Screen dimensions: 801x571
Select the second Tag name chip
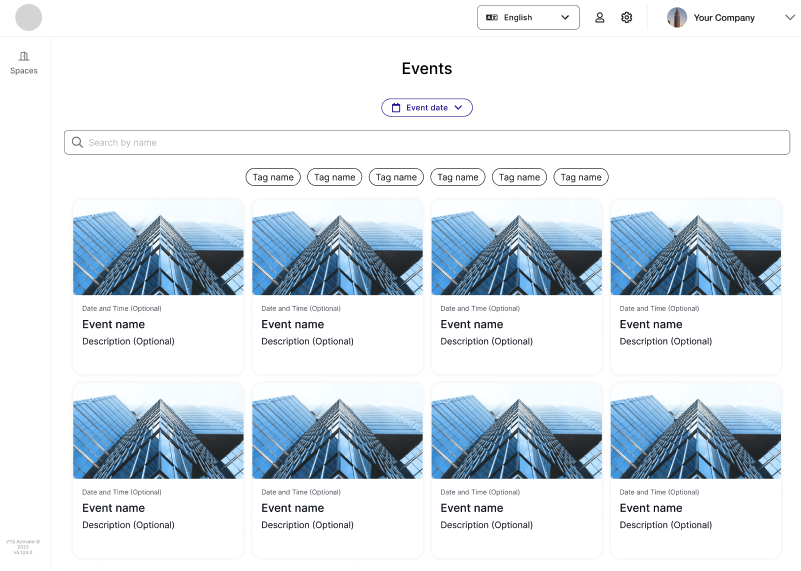tap(335, 177)
